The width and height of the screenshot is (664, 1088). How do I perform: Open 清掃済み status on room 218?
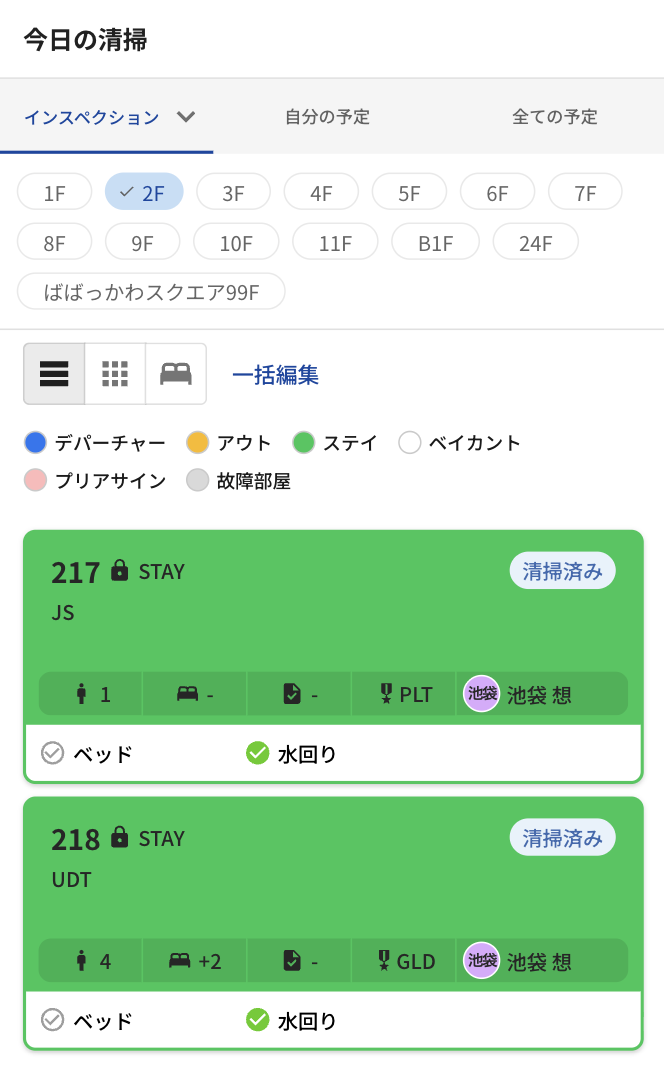[x=563, y=838]
